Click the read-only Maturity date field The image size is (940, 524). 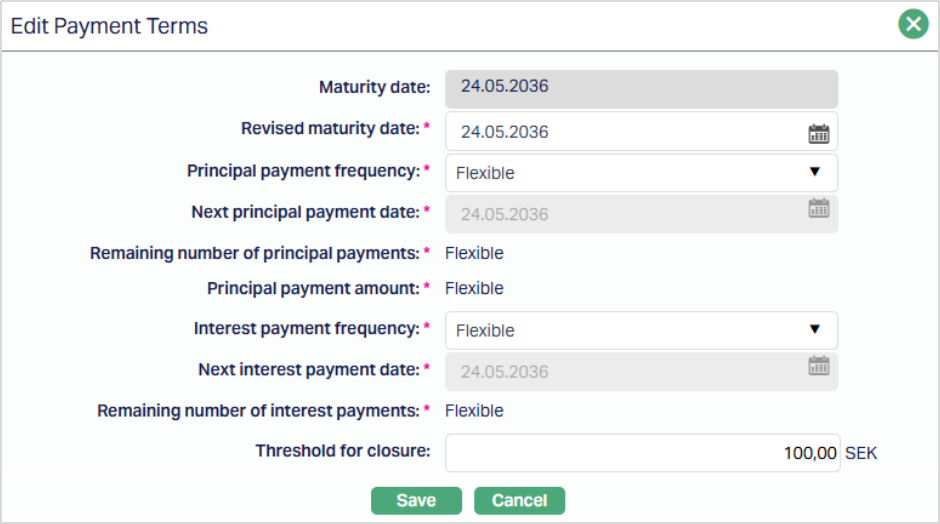[641, 88]
